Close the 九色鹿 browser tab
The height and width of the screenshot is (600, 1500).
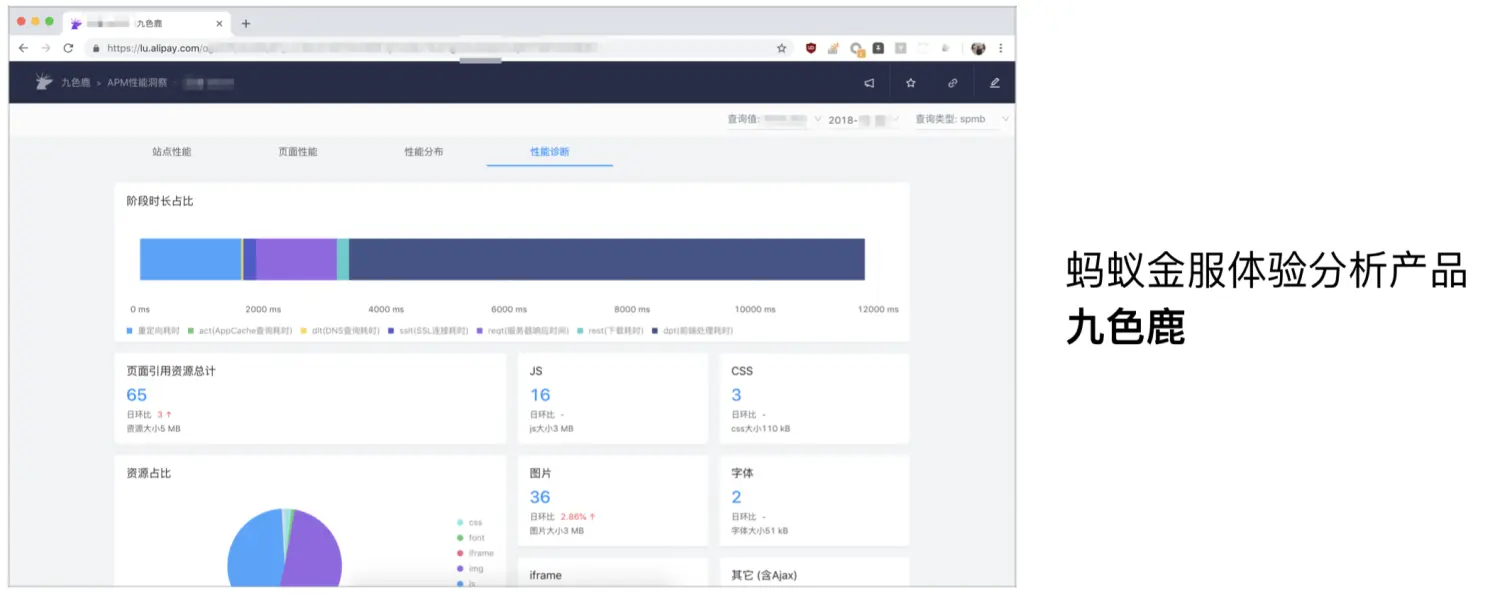coord(219,23)
